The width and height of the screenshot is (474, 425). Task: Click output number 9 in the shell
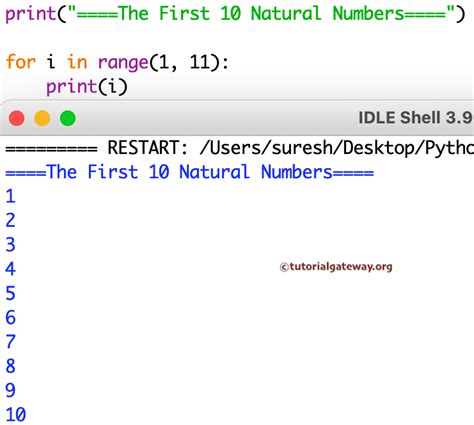(10, 390)
